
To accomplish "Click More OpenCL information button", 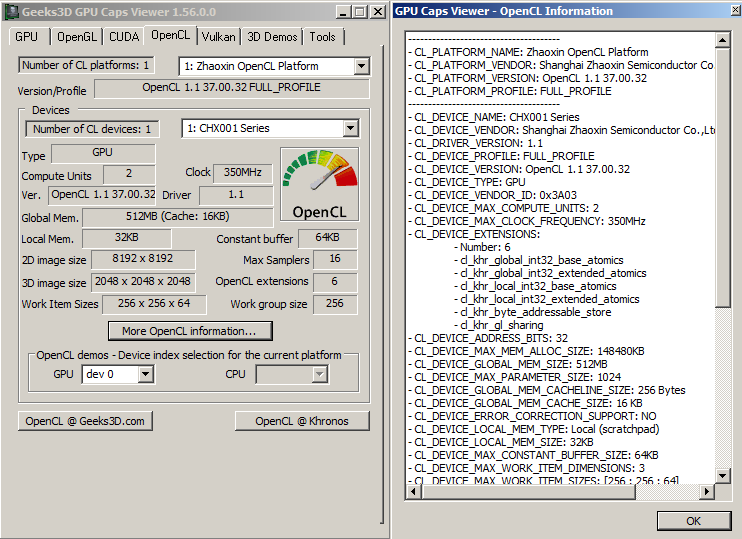I will [x=190, y=331].
